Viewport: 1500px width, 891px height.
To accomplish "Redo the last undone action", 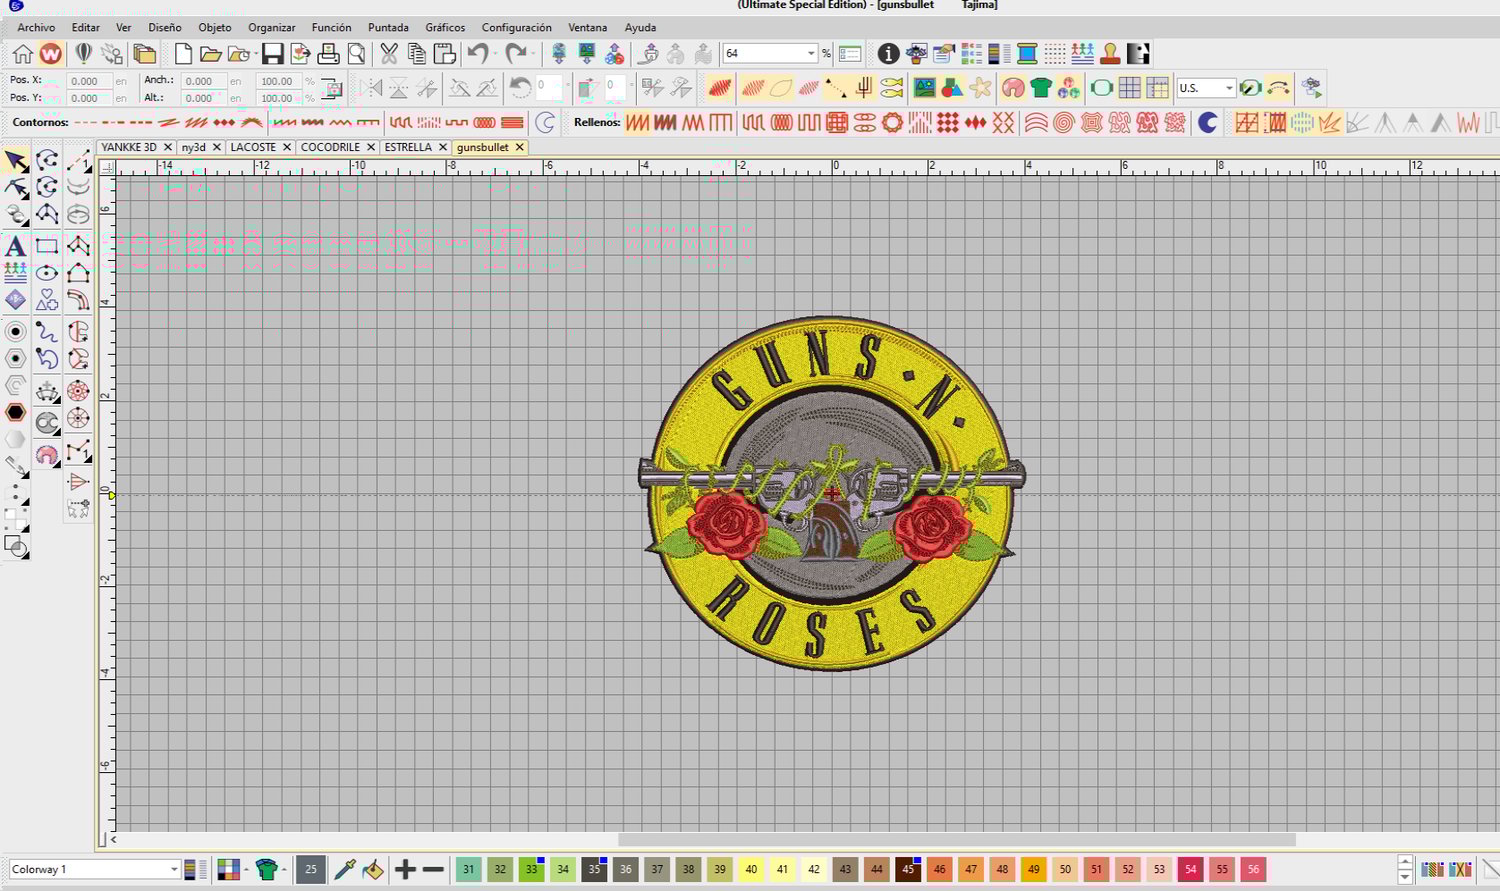I will pos(515,54).
